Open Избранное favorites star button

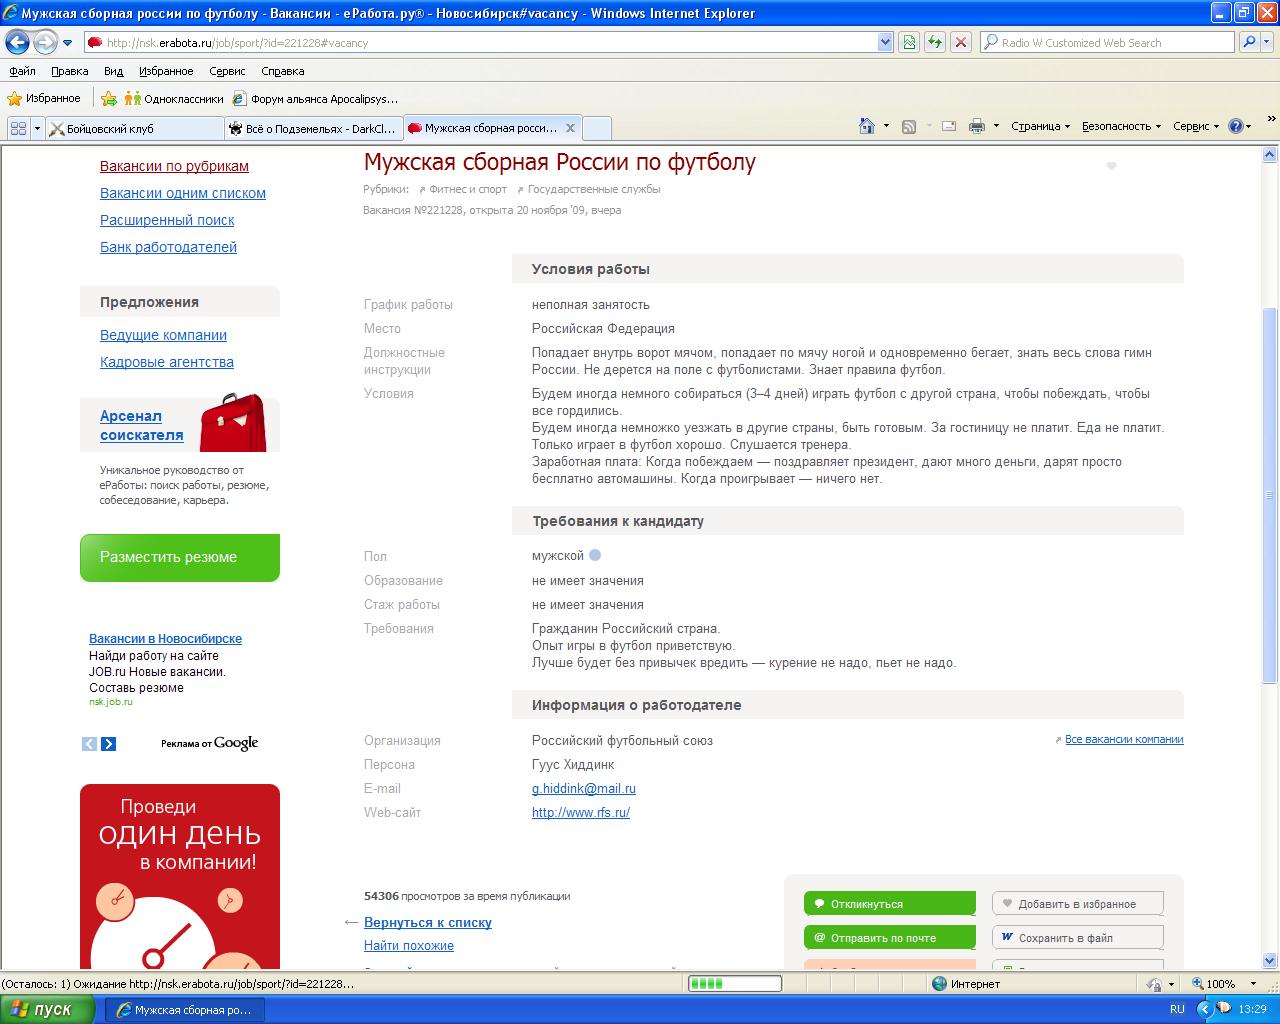pyautogui.click(x=44, y=98)
